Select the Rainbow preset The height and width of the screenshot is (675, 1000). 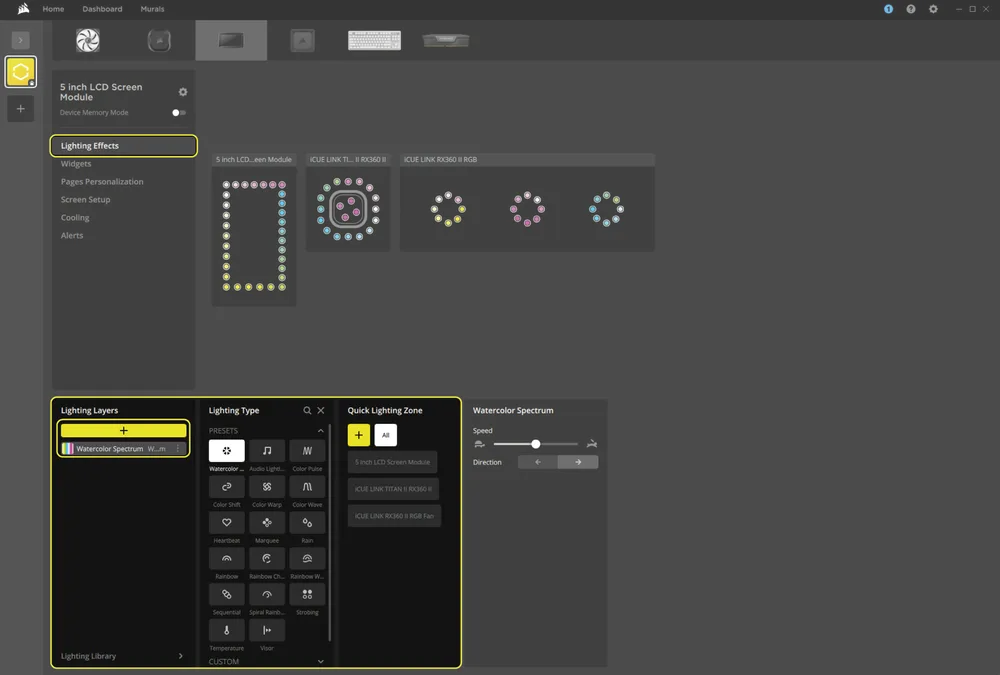tap(226, 558)
